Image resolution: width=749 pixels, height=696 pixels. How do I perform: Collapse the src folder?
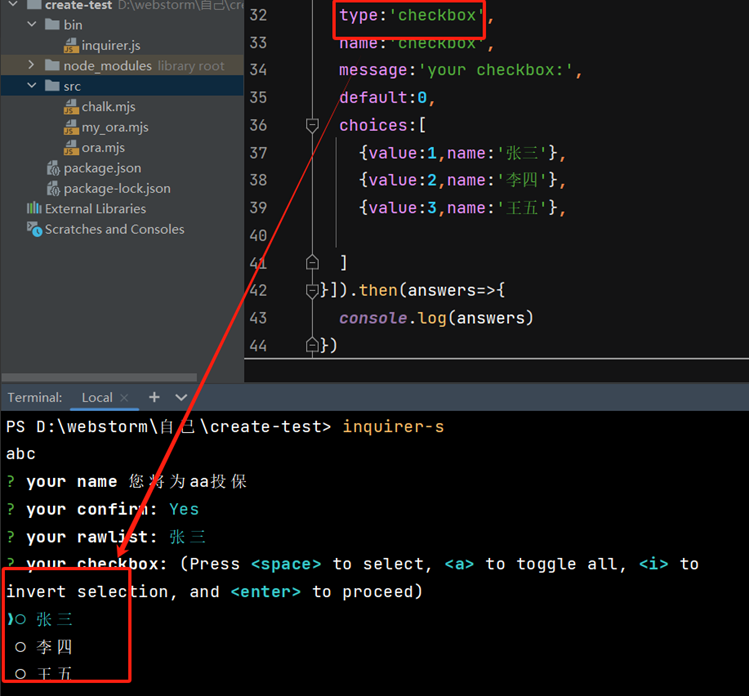click(32, 86)
